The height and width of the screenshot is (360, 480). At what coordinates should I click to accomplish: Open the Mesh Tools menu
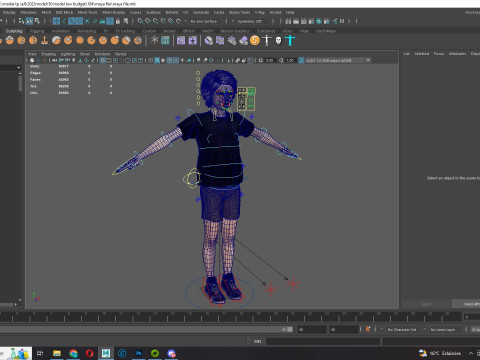click(87, 12)
